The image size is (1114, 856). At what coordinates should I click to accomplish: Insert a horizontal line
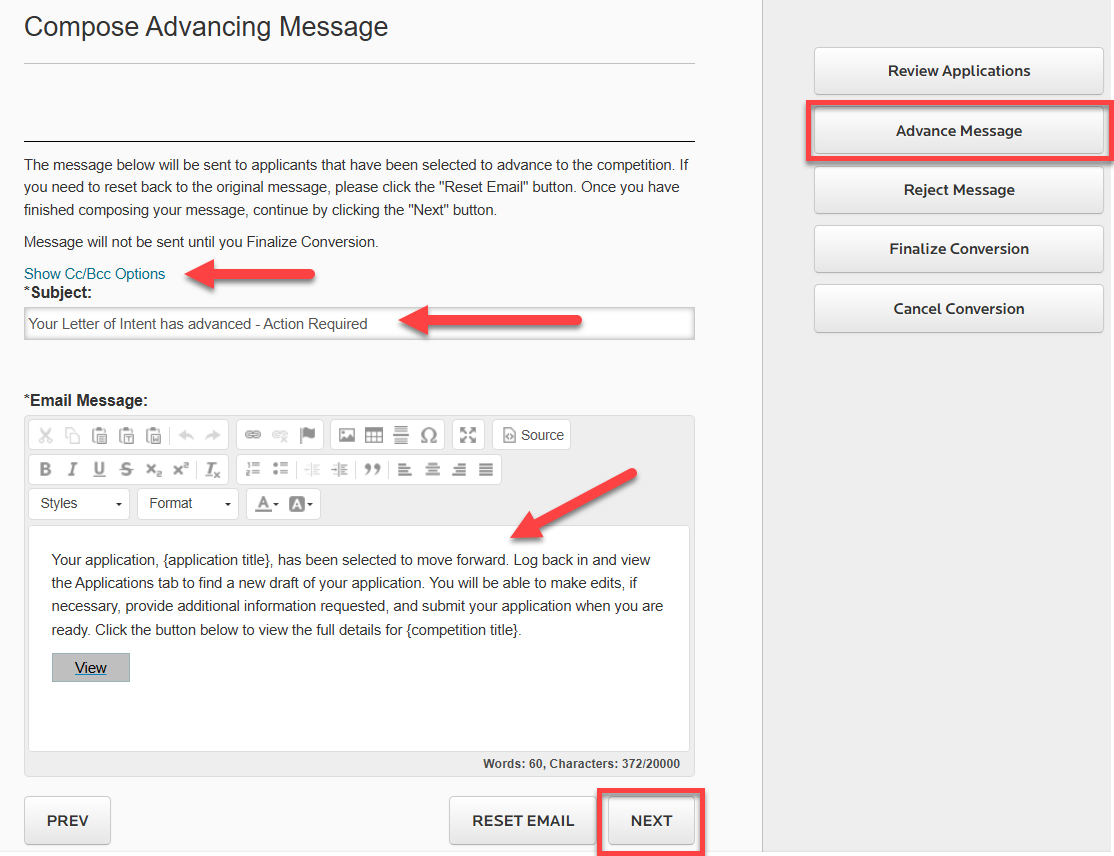(400, 434)
